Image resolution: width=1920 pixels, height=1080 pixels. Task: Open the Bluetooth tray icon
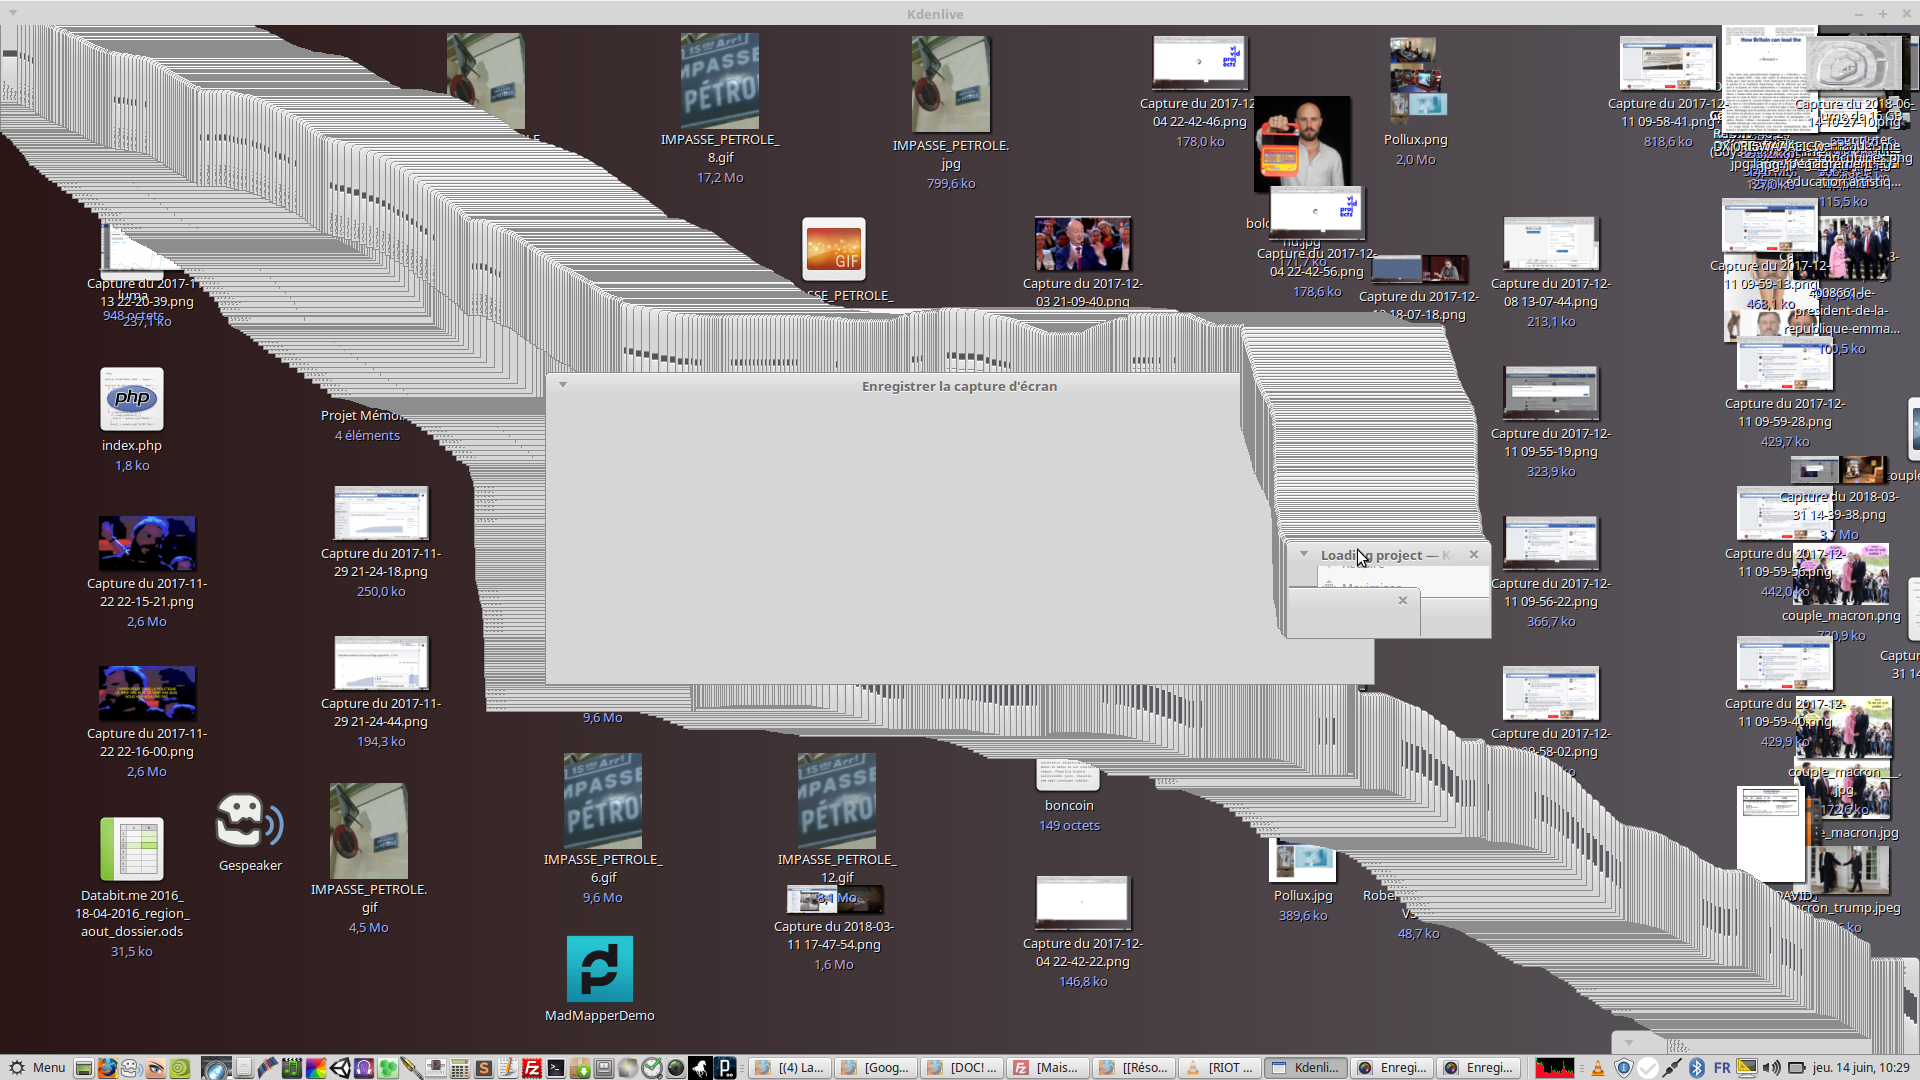pos(1697,1068)
